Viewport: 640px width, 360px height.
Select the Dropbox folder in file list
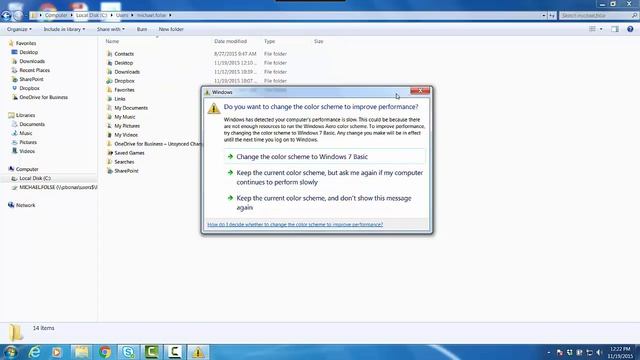pos(124,81)
